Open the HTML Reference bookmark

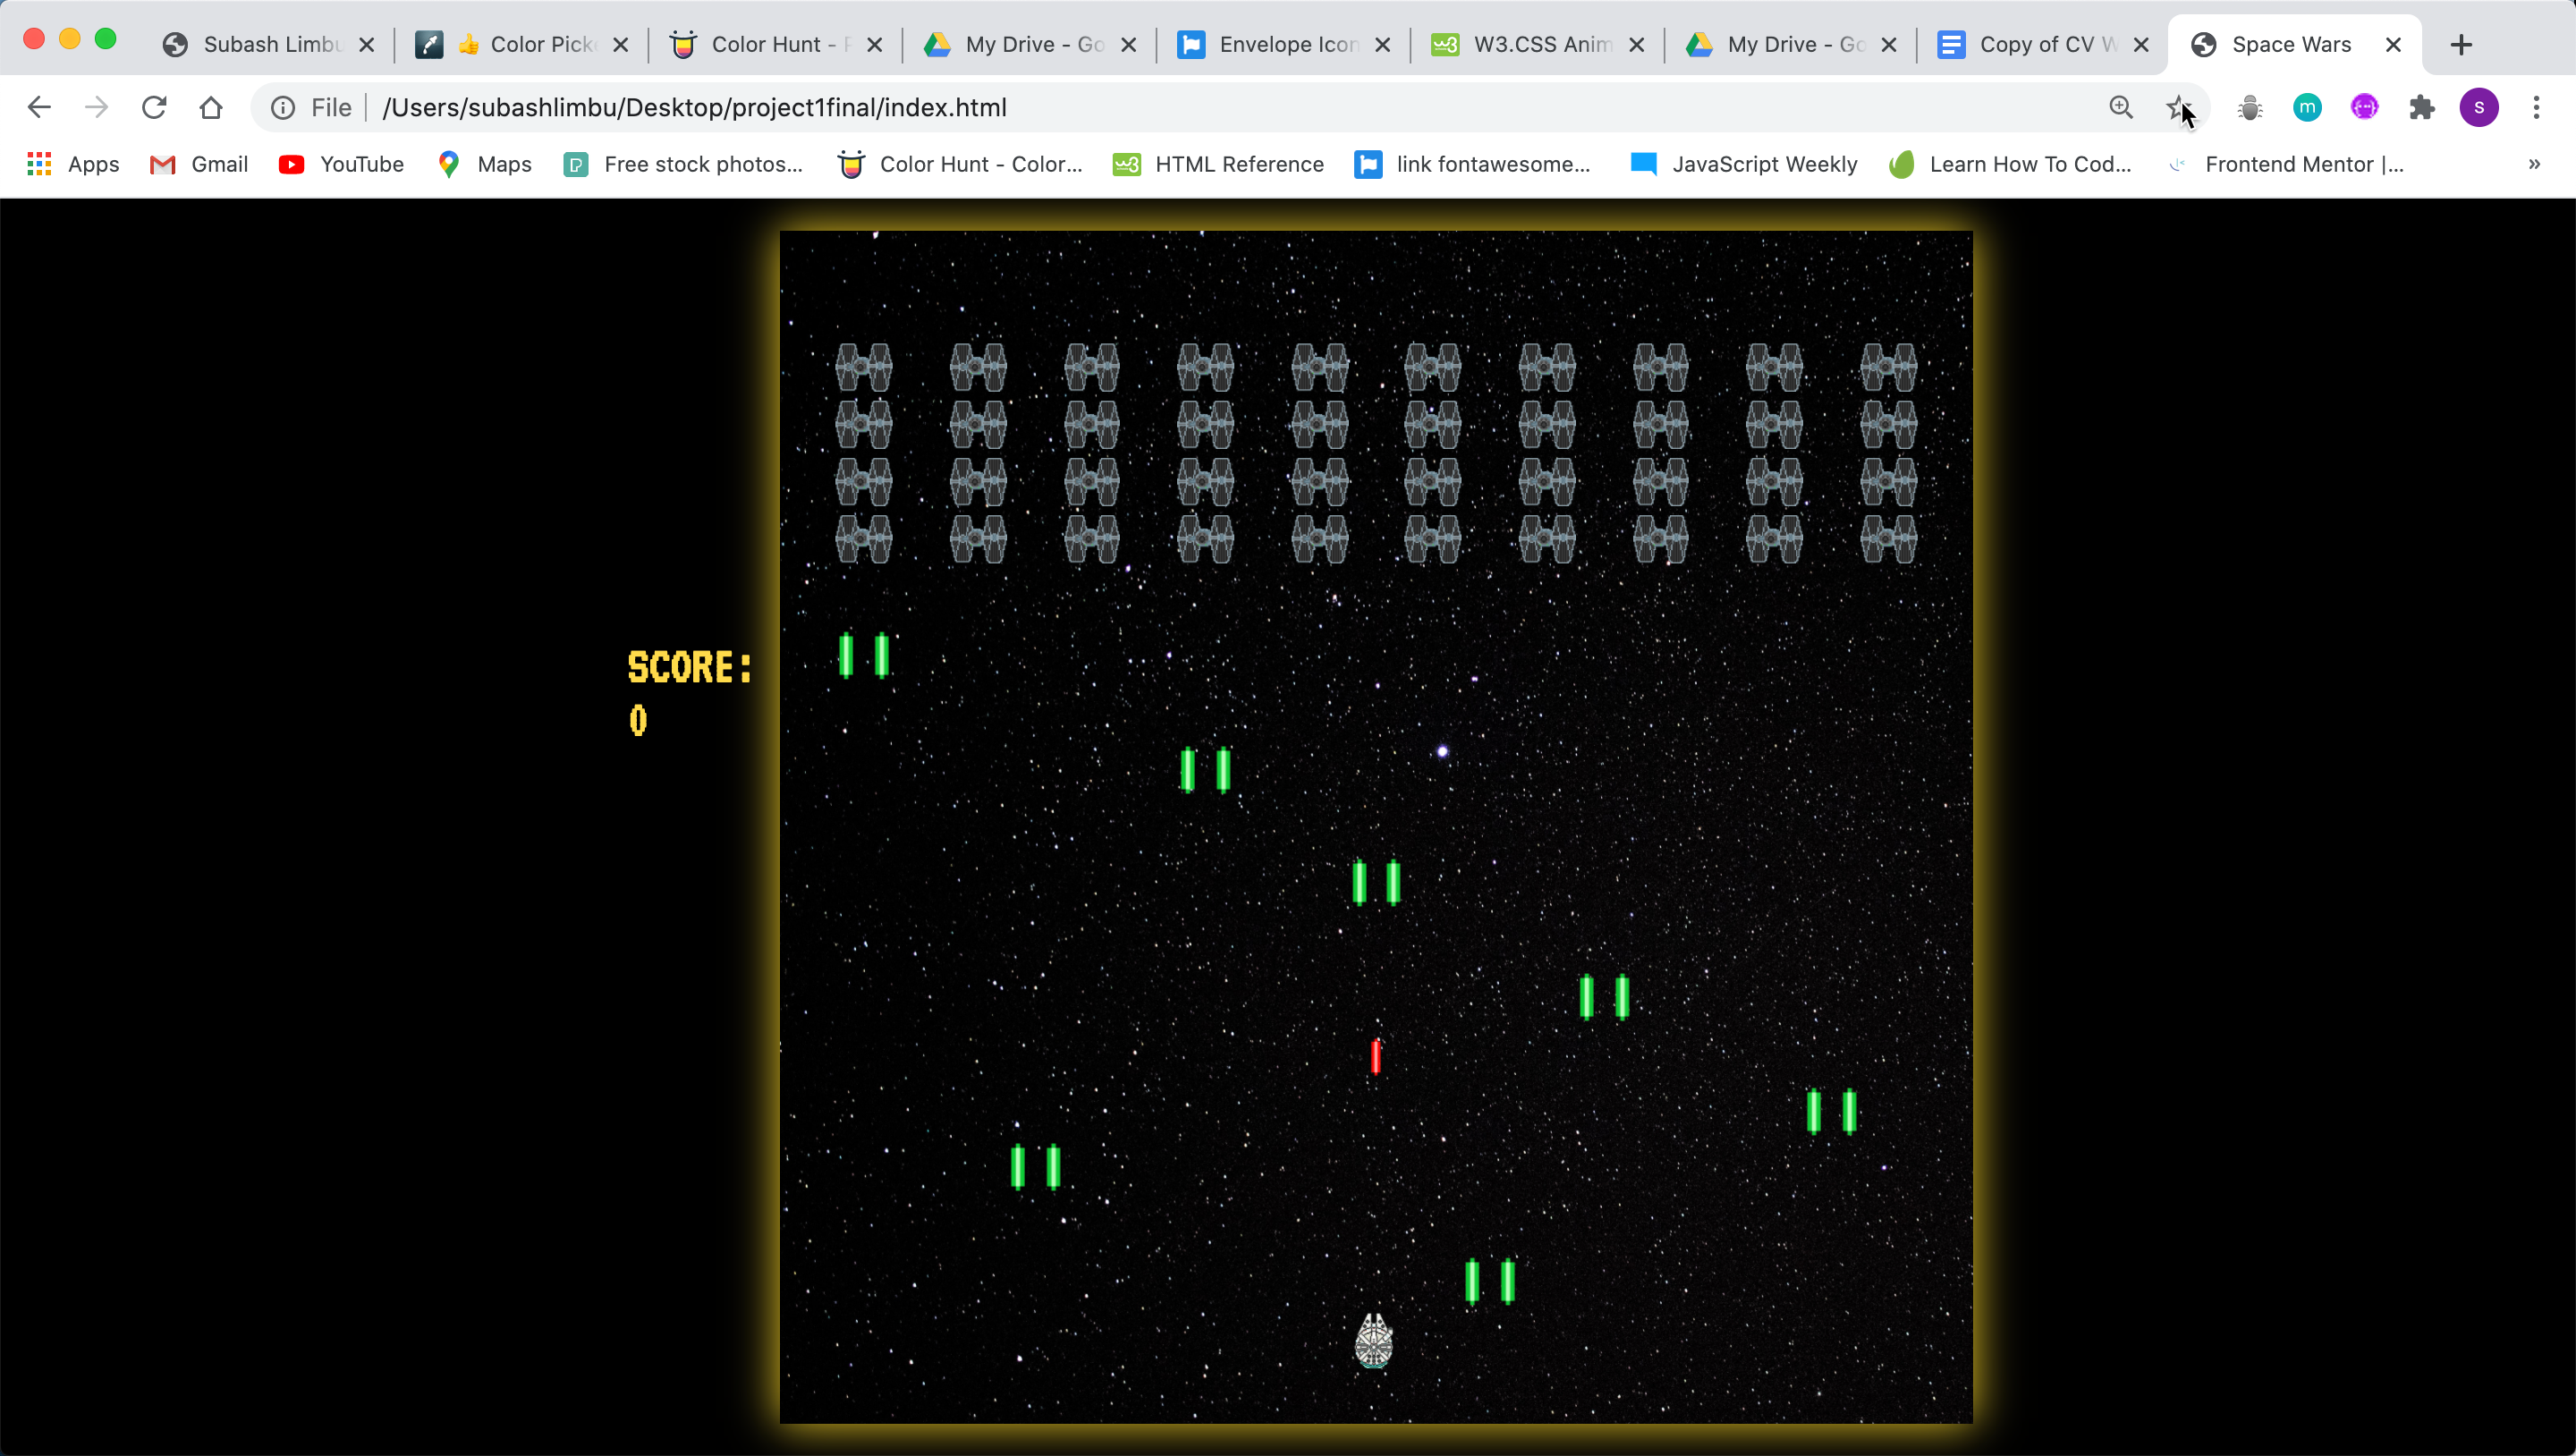[x=1219, y=164]
